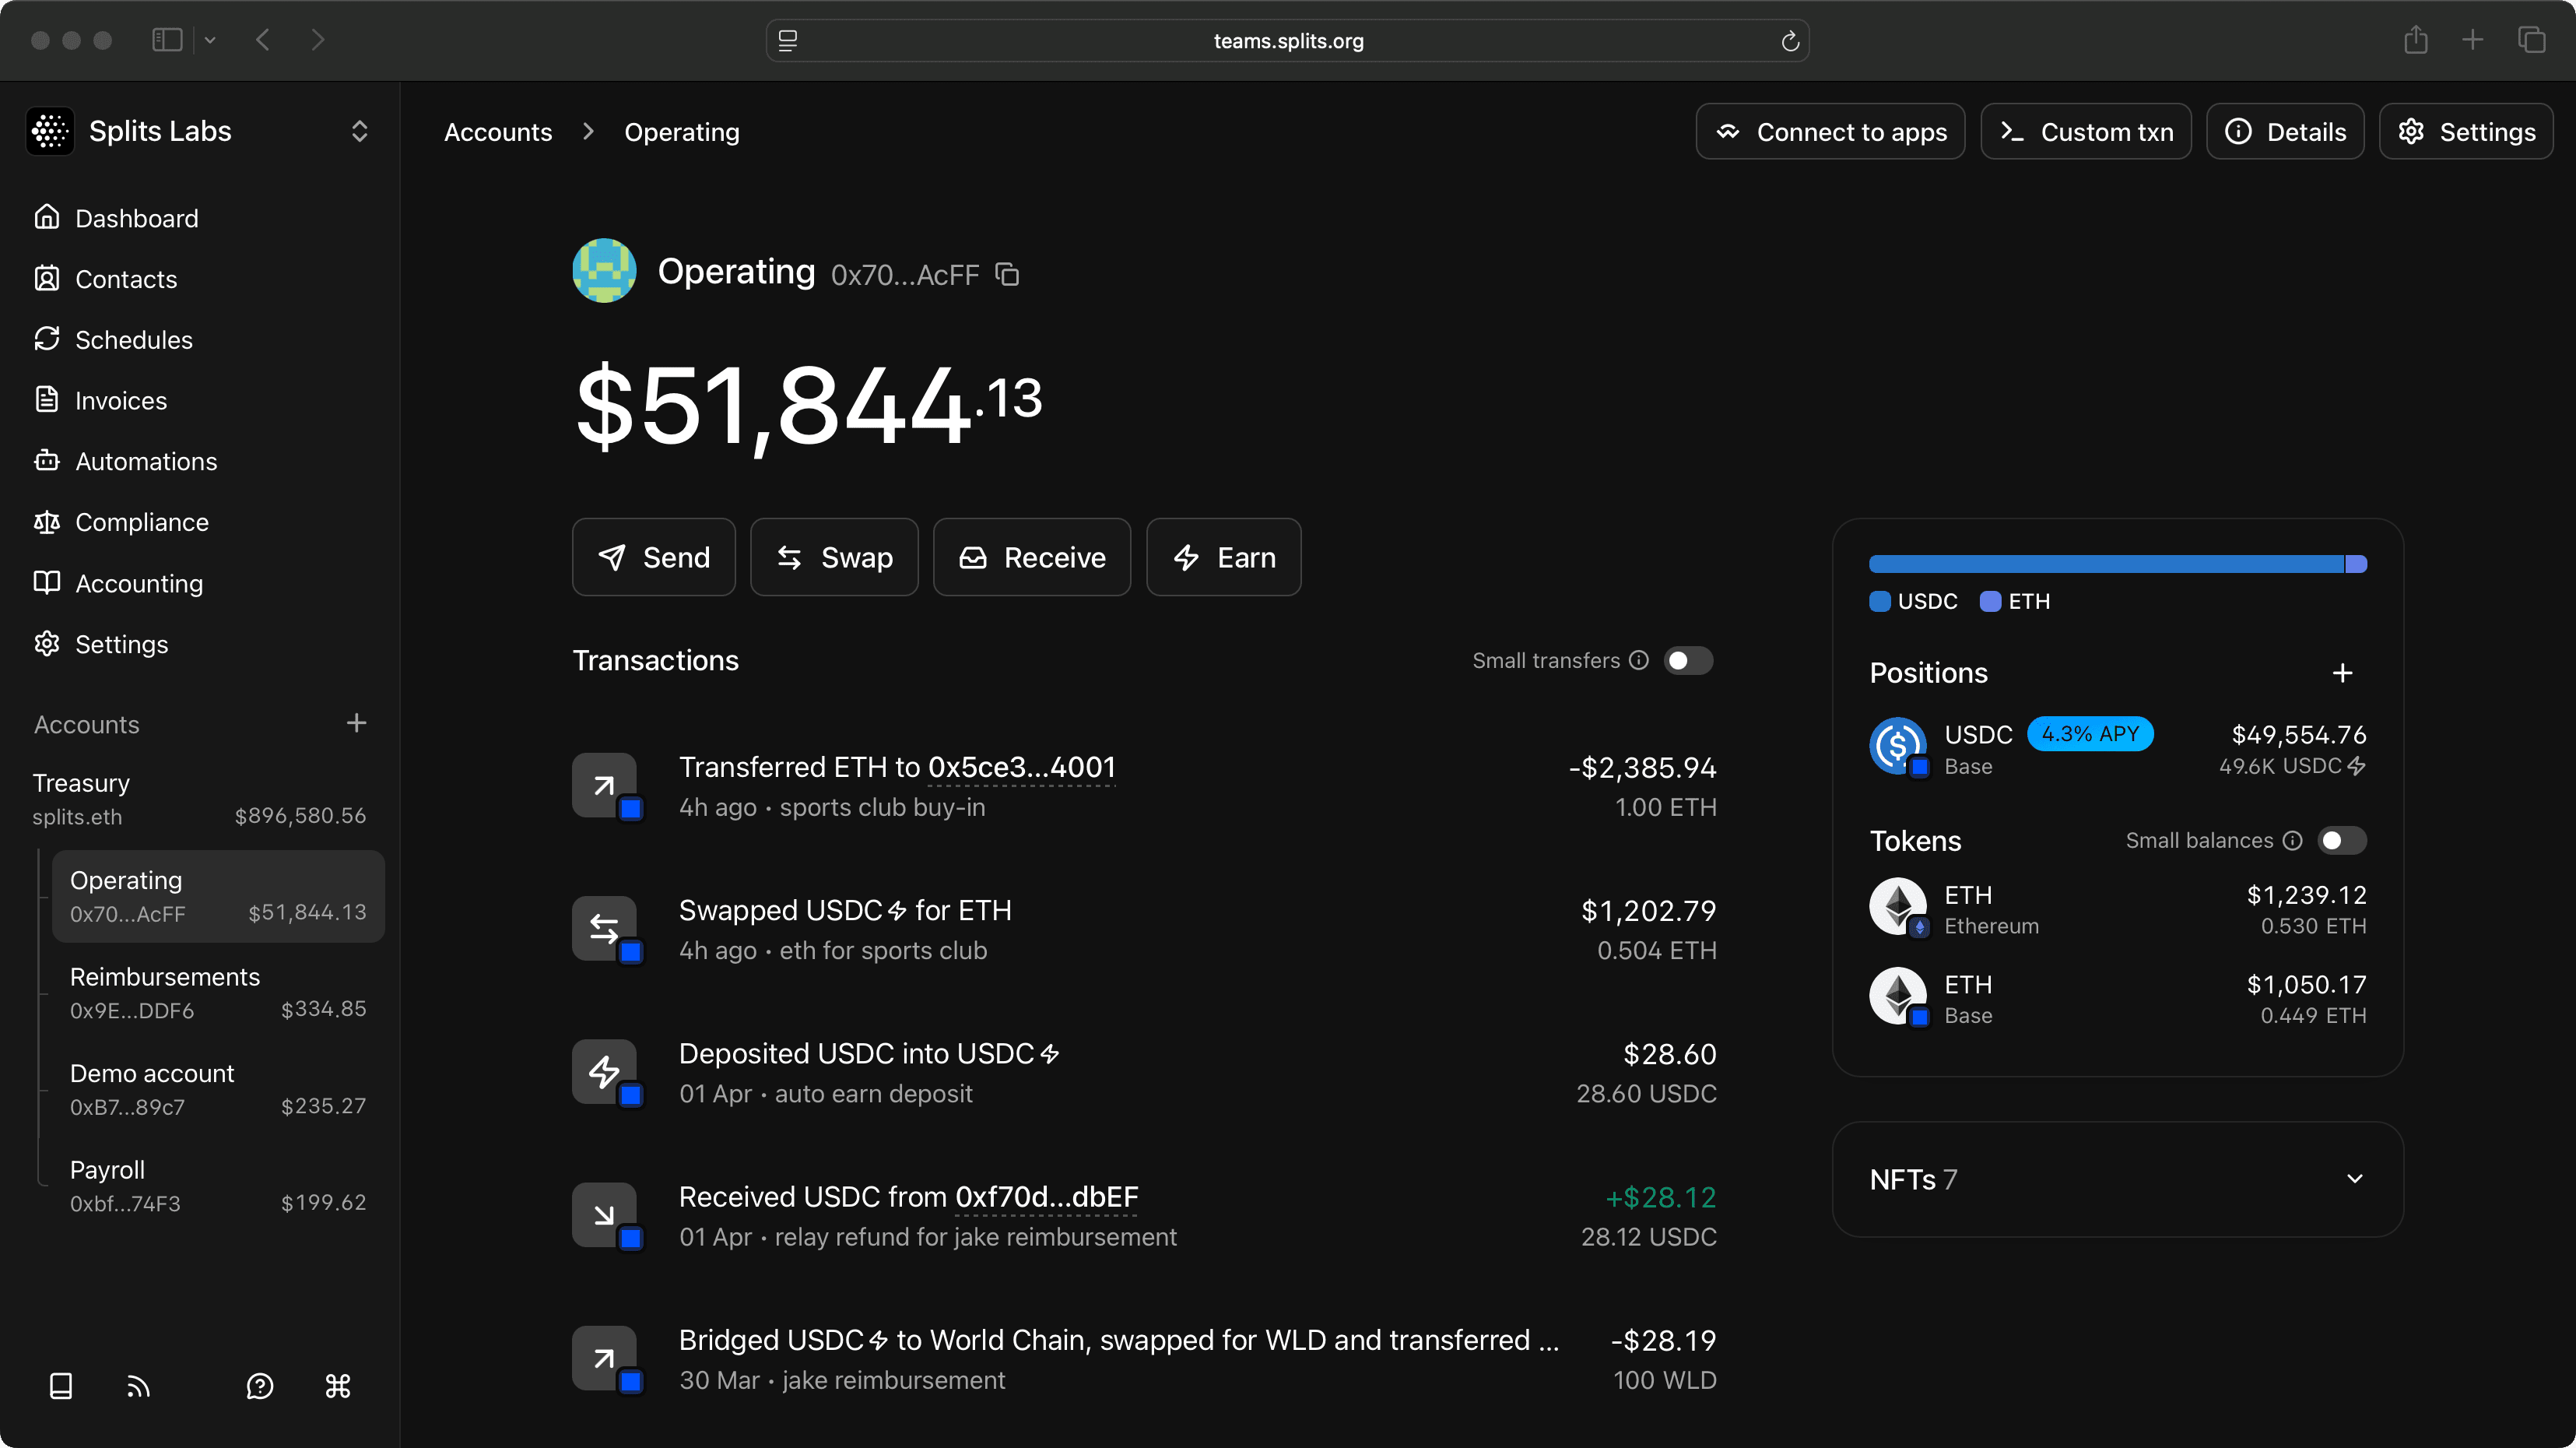
Task: Open the command palette shortcut icon
Action: 338,1386
